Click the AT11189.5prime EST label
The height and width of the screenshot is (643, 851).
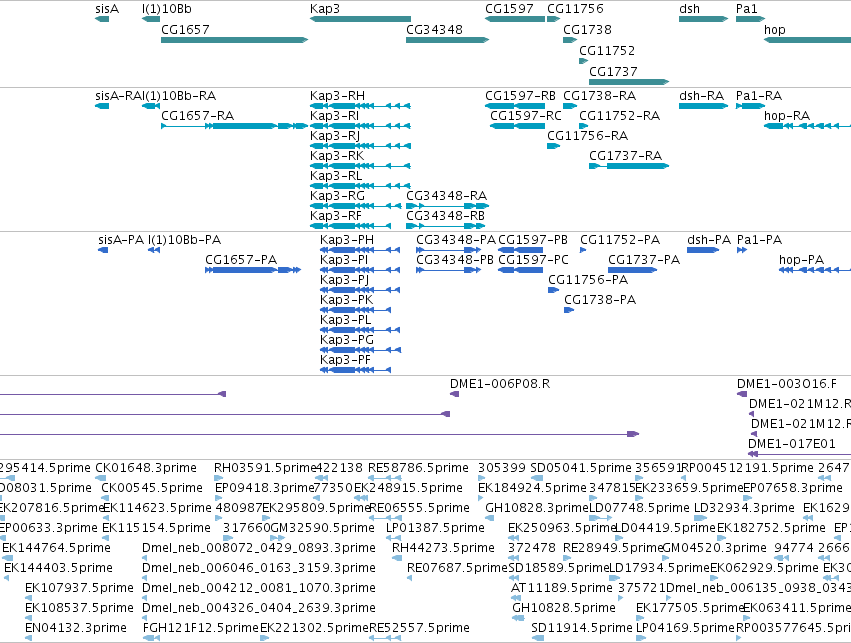tap(562, 588)
